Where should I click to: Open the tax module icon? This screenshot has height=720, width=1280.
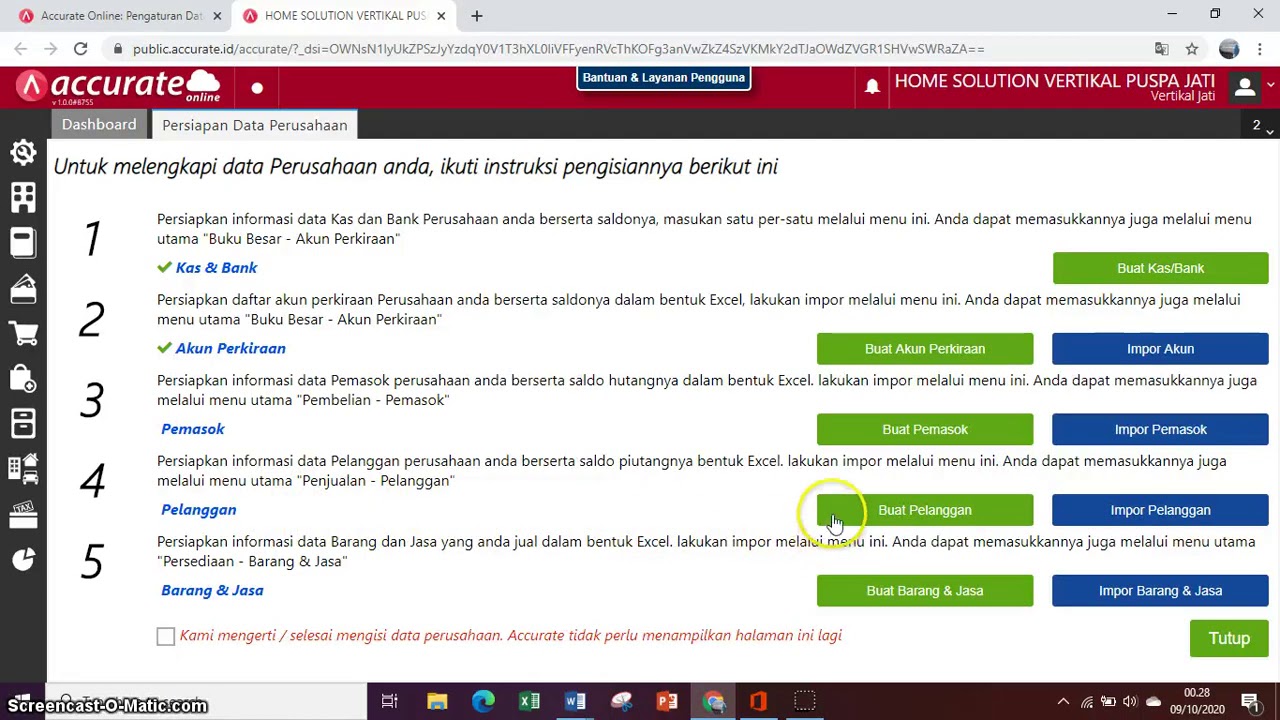[x=23, y=514]
